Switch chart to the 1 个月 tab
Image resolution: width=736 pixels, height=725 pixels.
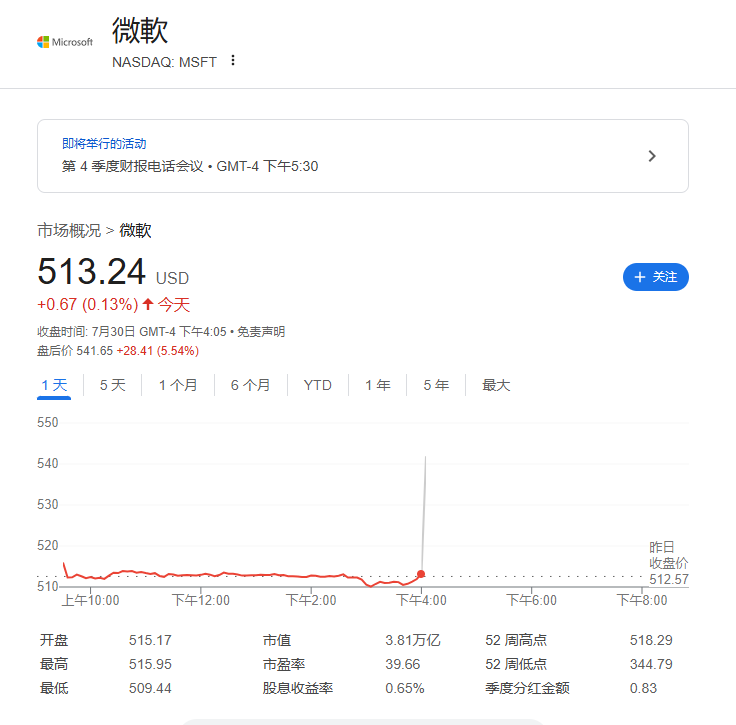point(178,385)
